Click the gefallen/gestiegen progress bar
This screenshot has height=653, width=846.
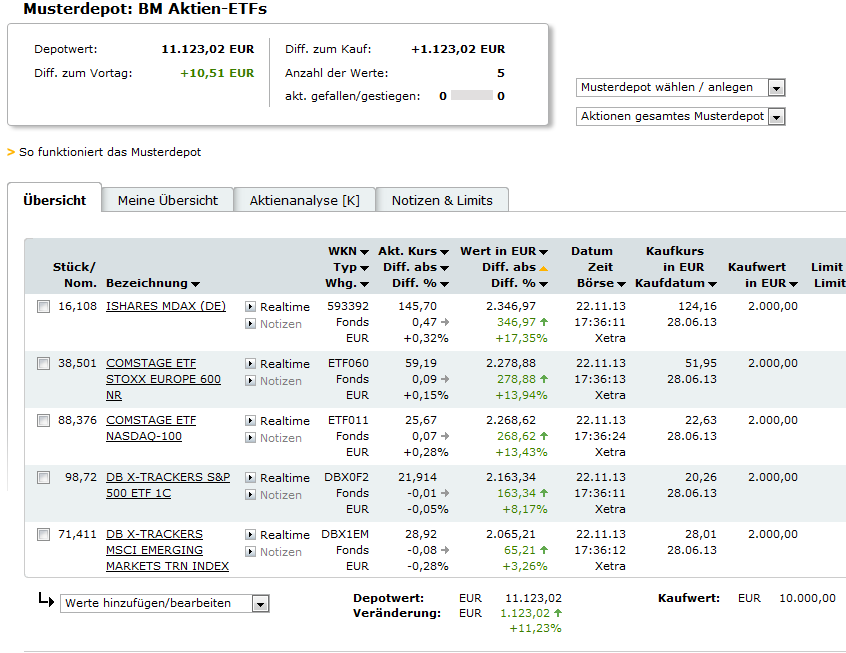(x=471, y=96)
